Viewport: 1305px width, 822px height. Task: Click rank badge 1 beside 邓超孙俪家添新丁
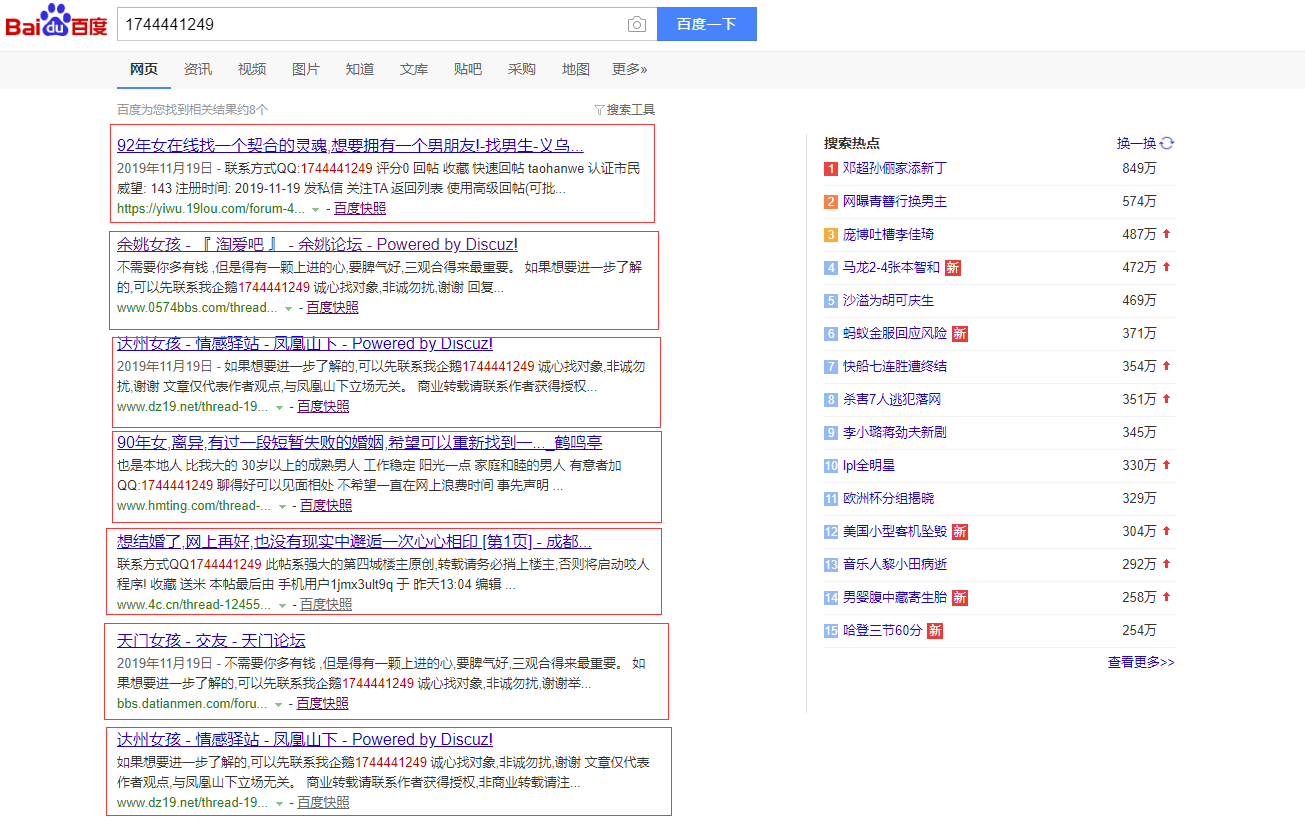click(x=830, y=168)
